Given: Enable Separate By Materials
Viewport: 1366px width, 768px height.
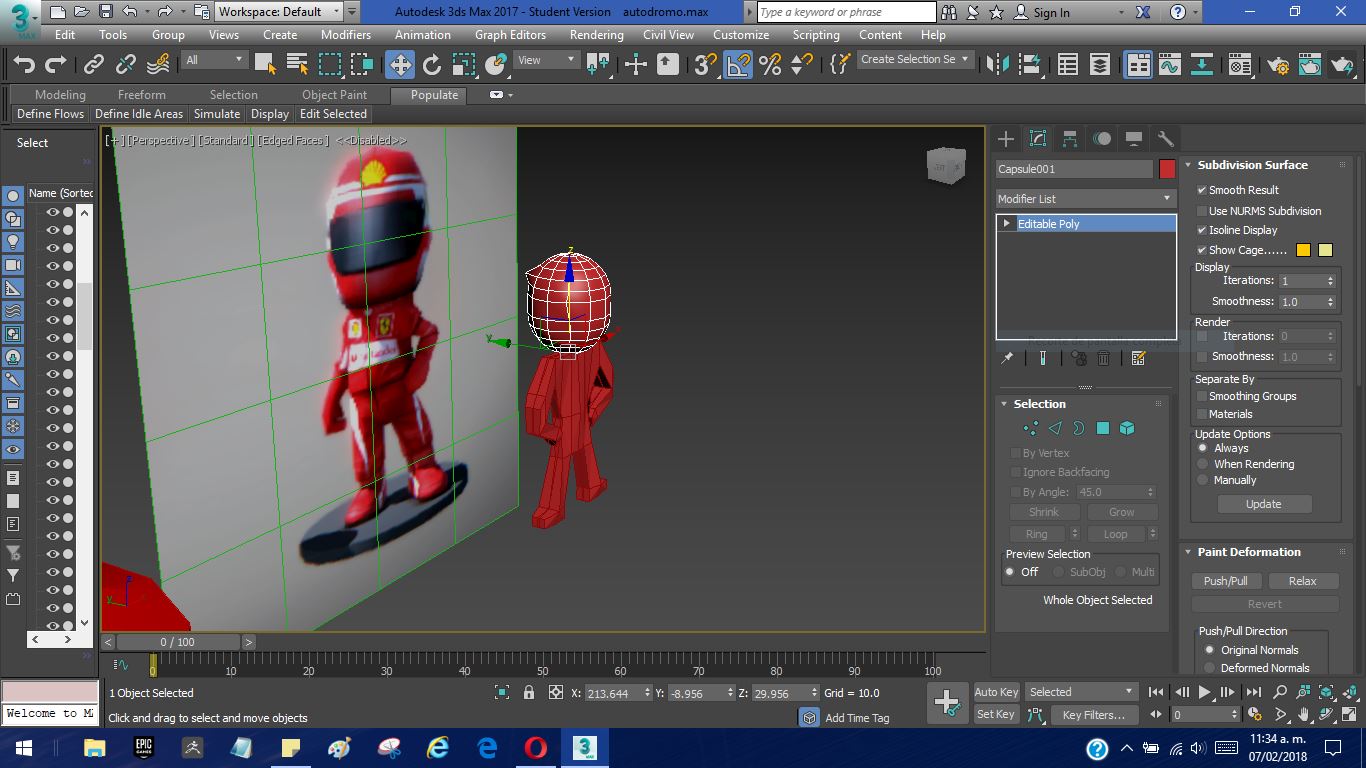Looking at the screenshot, I should 1202,414.
